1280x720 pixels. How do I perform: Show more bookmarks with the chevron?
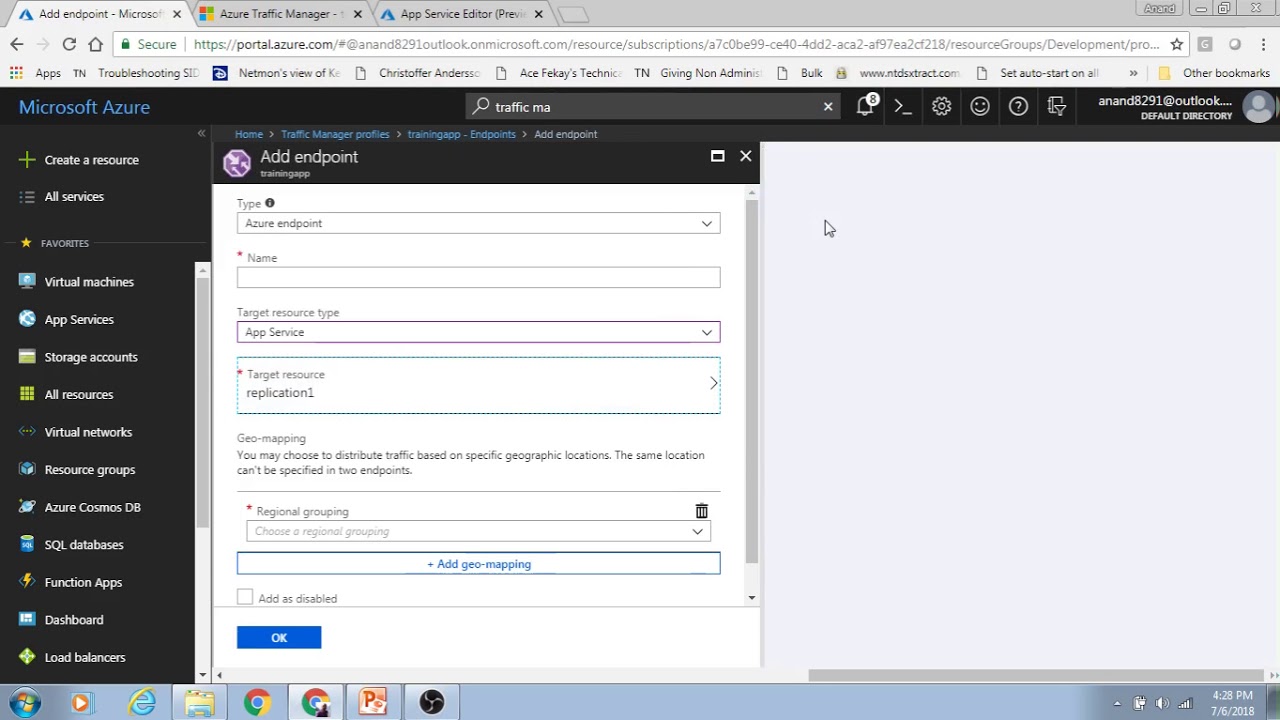(1133, 73)
